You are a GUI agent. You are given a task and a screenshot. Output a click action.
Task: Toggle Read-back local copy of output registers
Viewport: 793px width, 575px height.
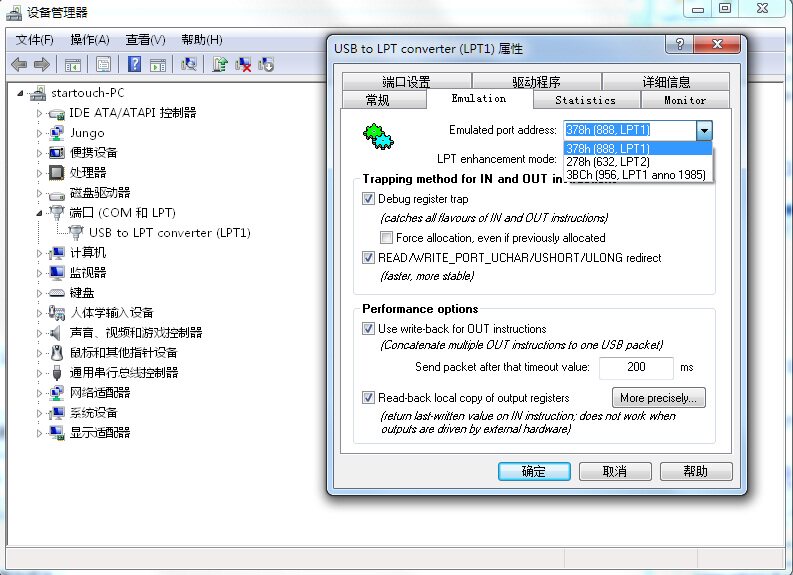pyautogui.click(x=368, y=397)
